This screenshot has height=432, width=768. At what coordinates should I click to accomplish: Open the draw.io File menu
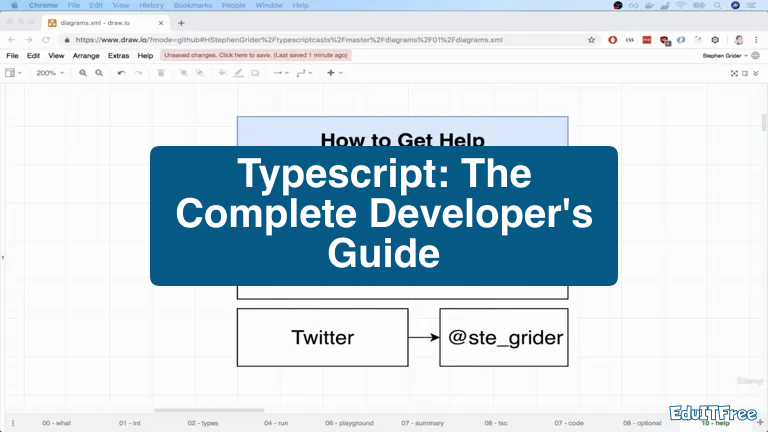click(x=12, y=56)
